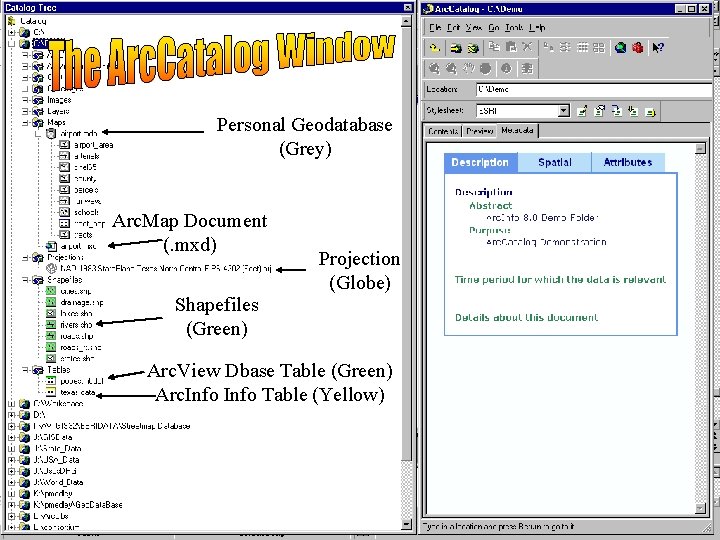The width and height of the screenshot is (720, 540).
Task: Expand the D:\ drive node
Action: 12,415
